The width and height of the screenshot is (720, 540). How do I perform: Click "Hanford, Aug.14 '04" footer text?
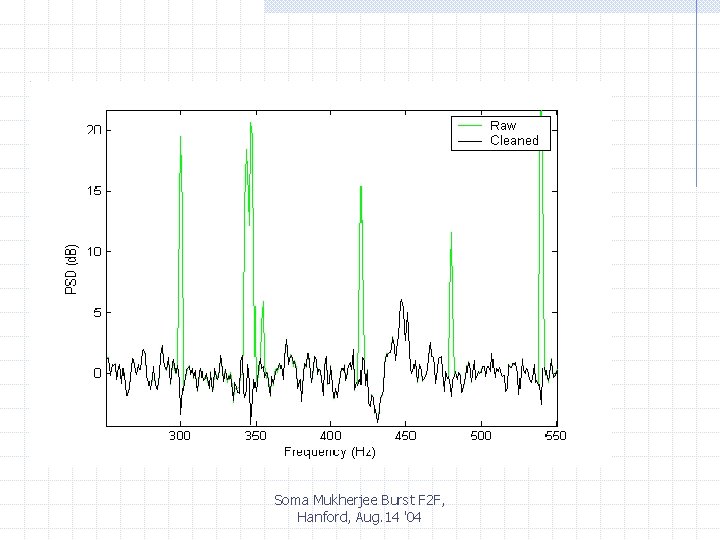point(359,517)
